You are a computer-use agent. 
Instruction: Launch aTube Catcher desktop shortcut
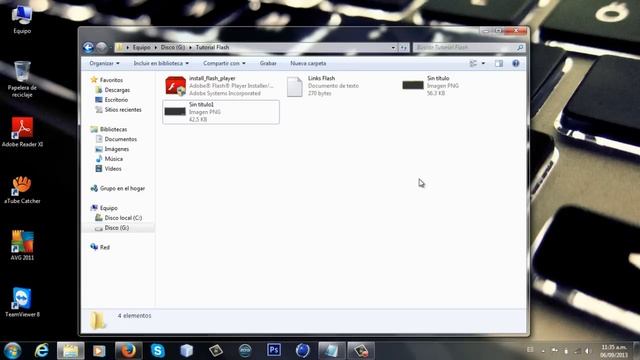(x=22, y=189)
